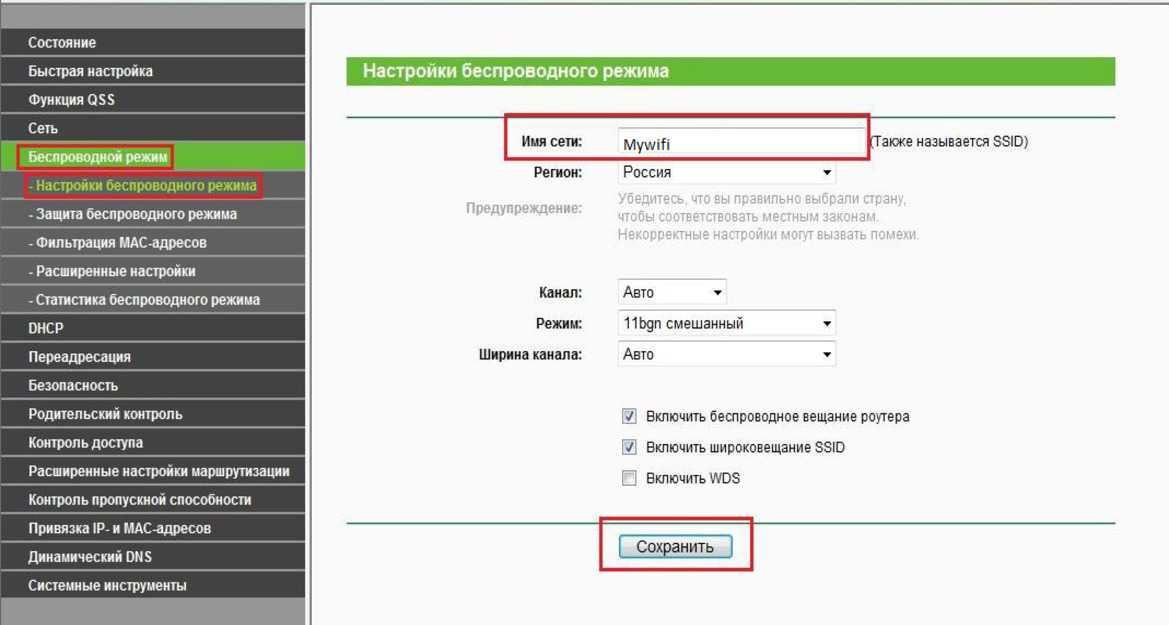Click the Сохранить button

(675, 547)
